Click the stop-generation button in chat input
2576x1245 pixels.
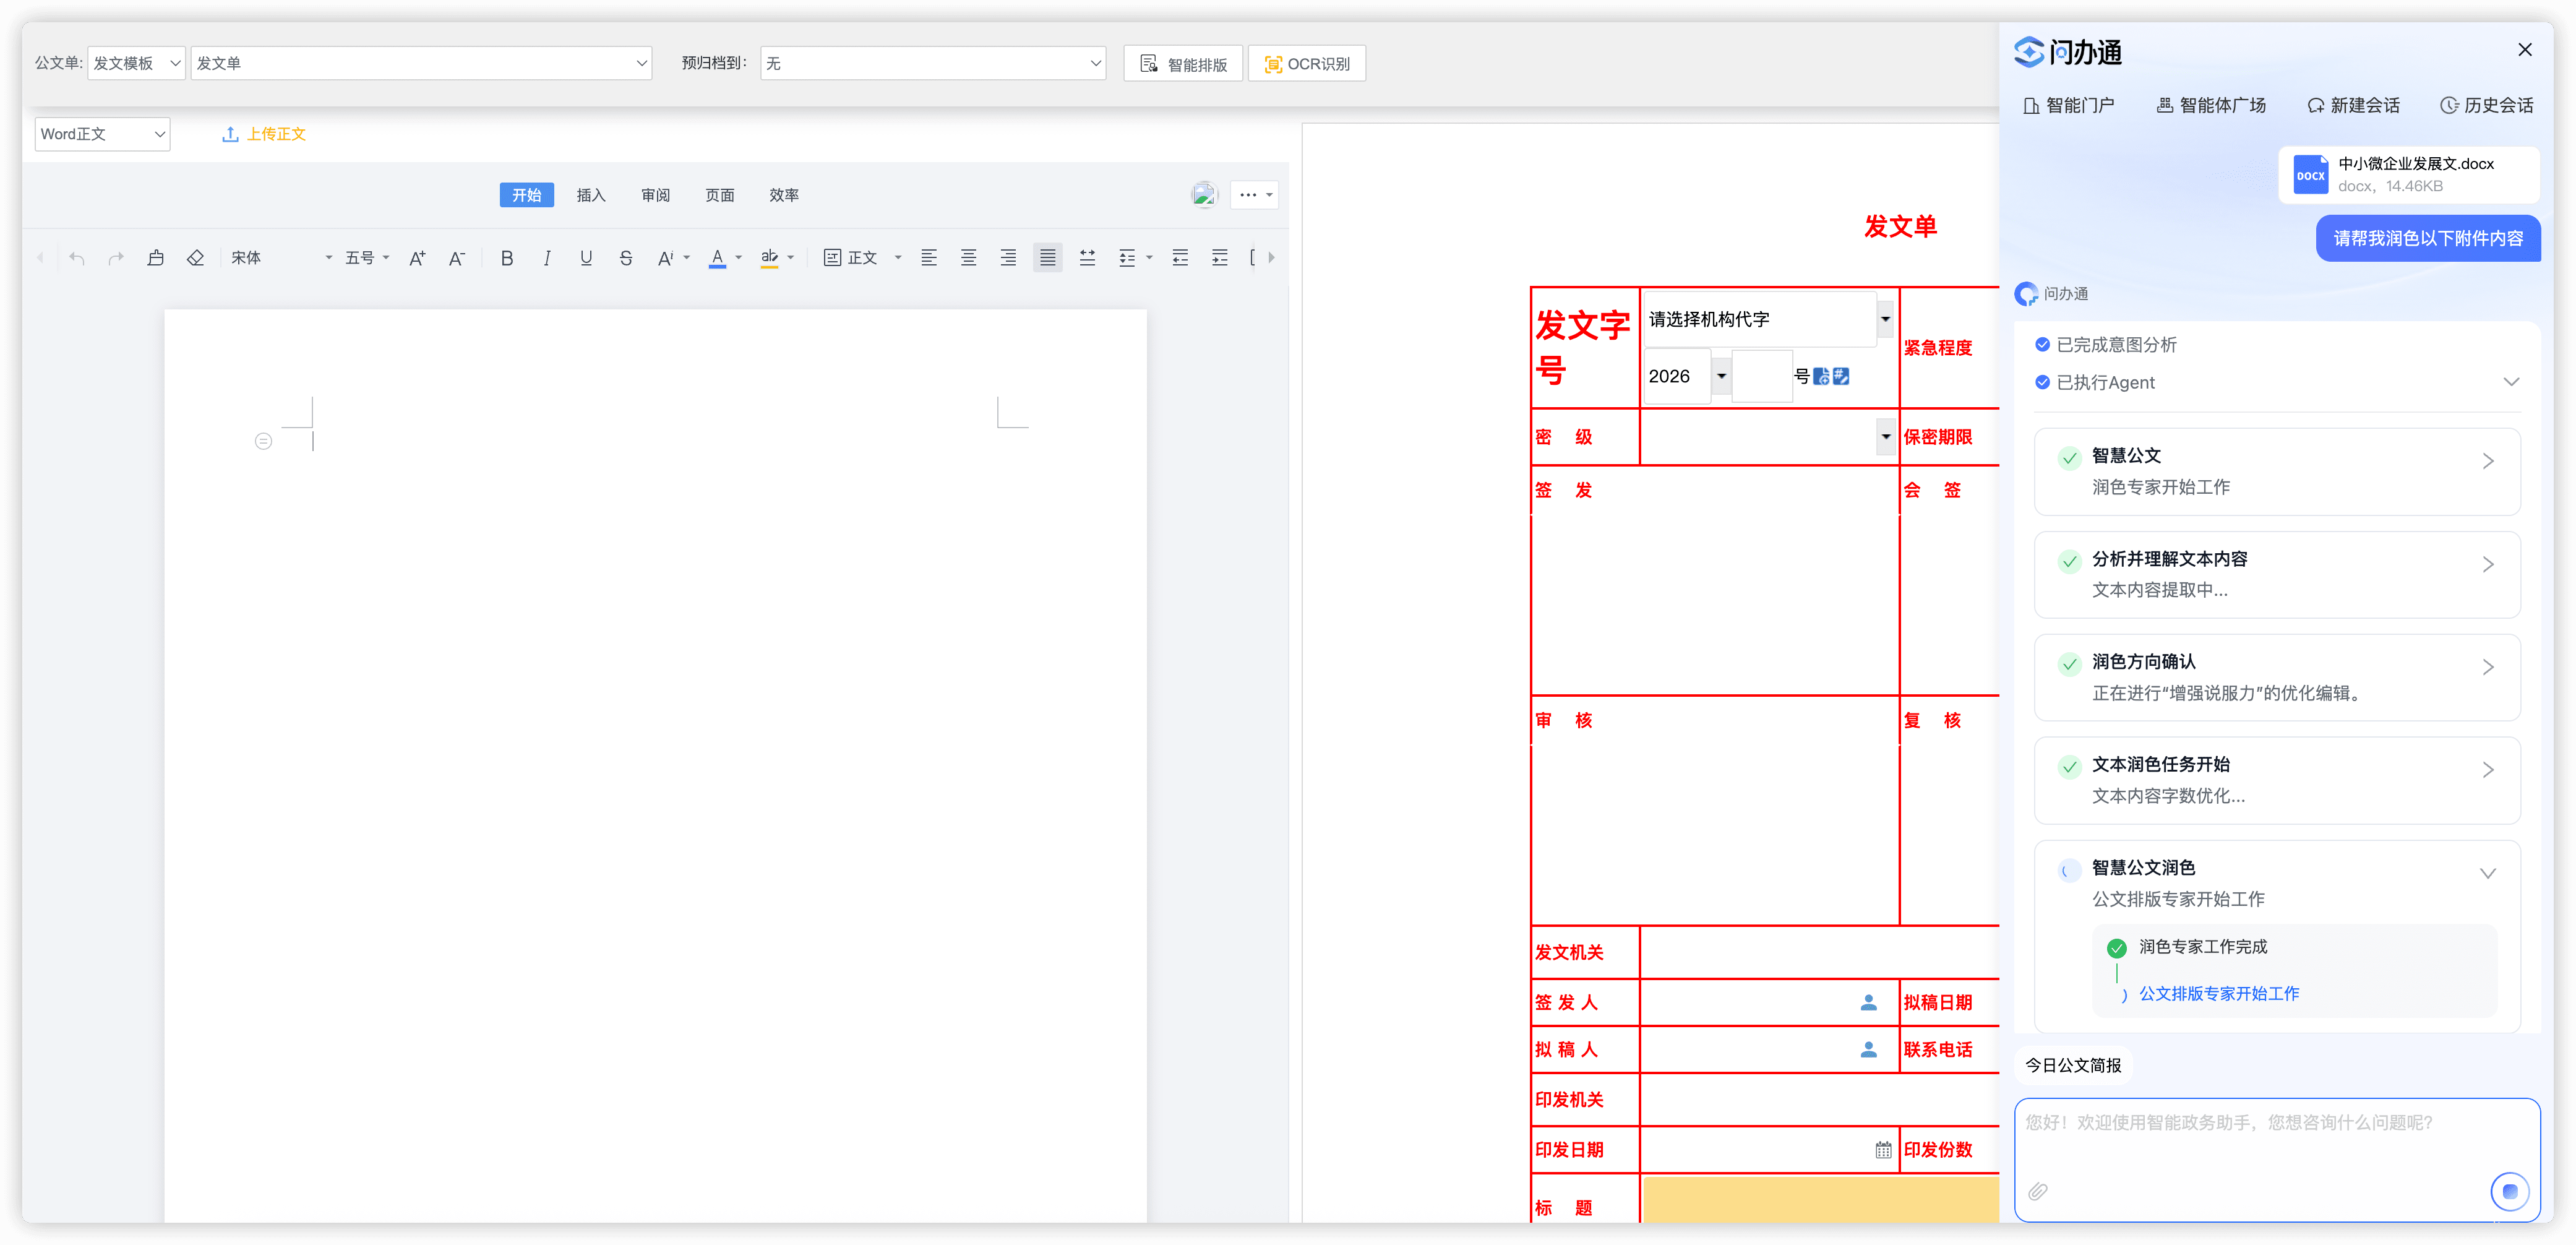tap(2509, 1191)
